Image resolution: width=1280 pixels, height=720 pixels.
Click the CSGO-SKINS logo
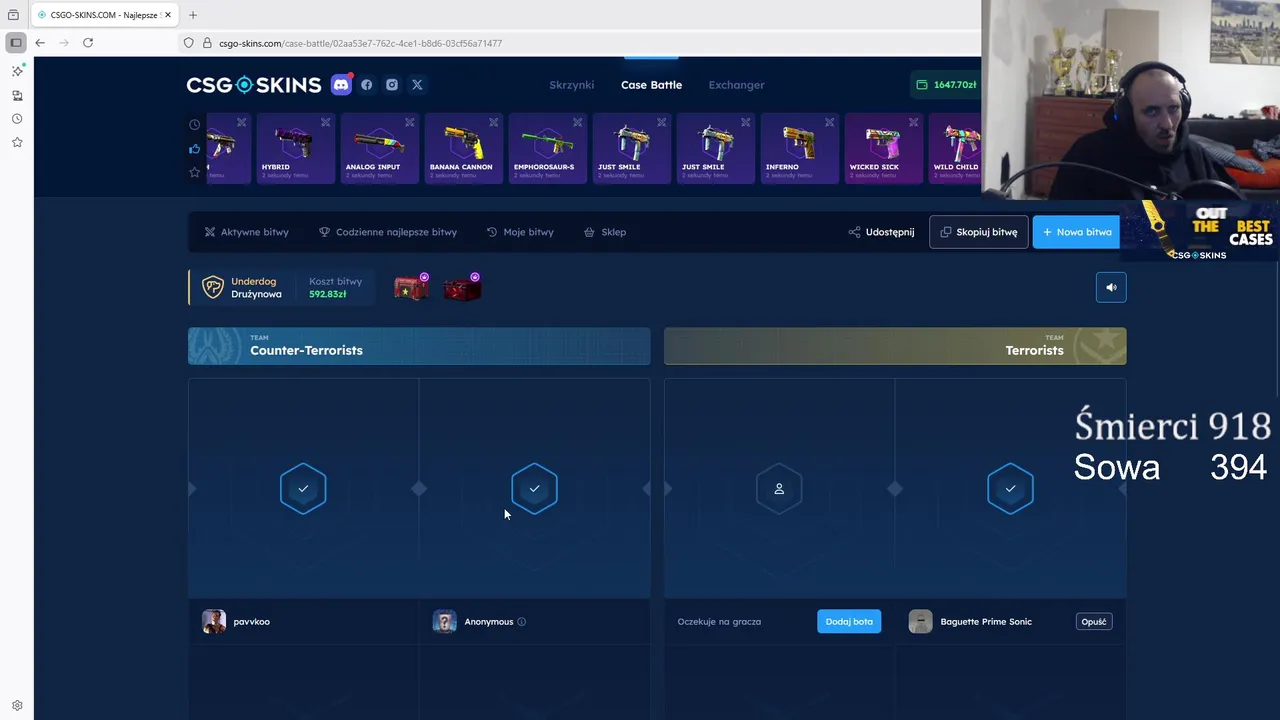click(254, 85)
